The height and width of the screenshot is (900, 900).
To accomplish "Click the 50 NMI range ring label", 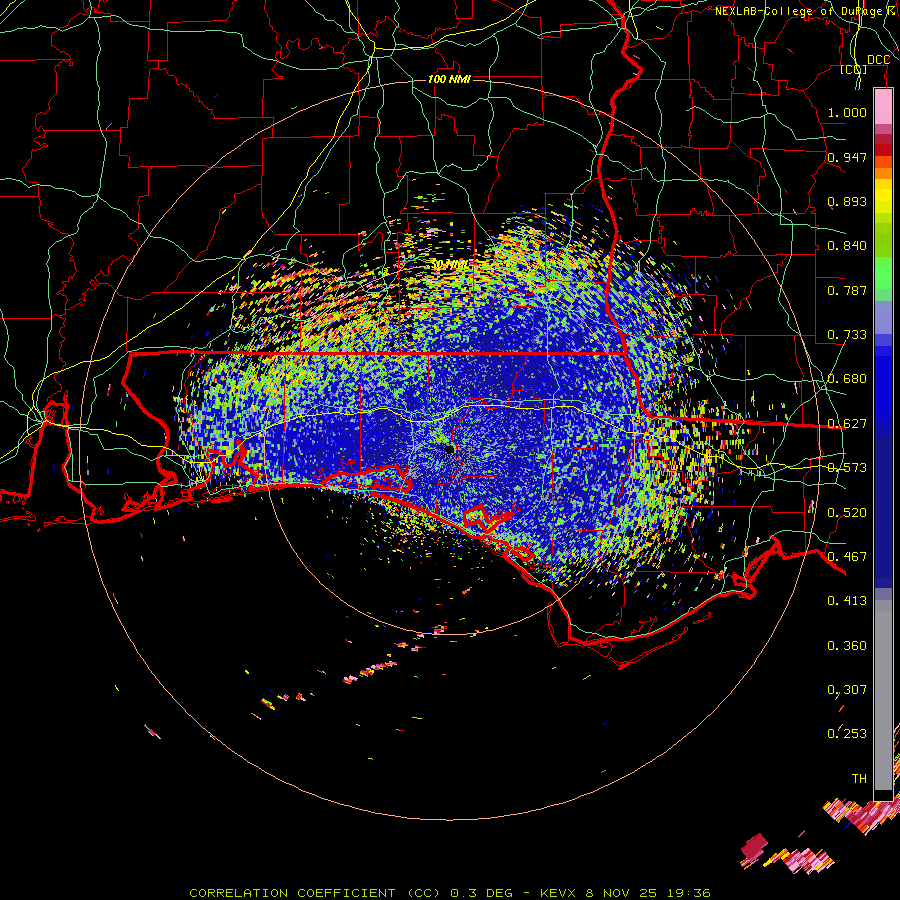I will [450, 265].
